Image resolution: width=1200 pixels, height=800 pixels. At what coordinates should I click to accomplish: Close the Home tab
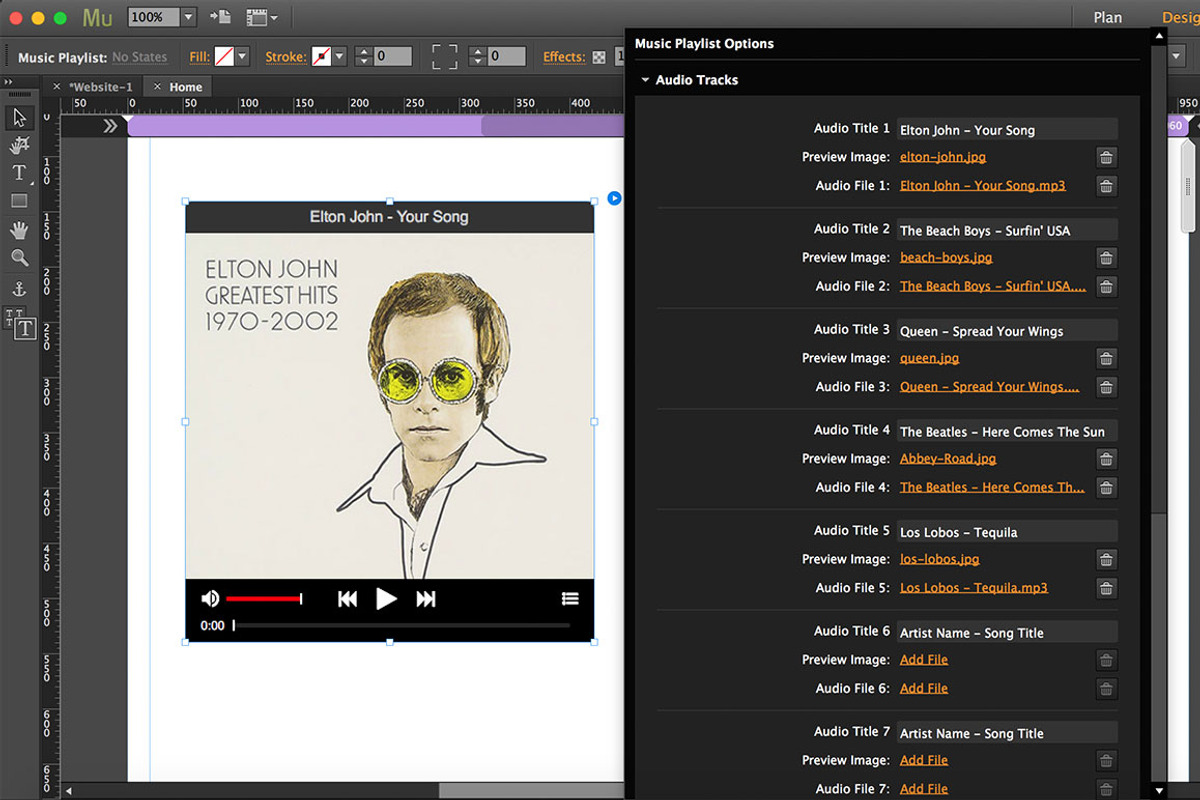pos(157,87)
